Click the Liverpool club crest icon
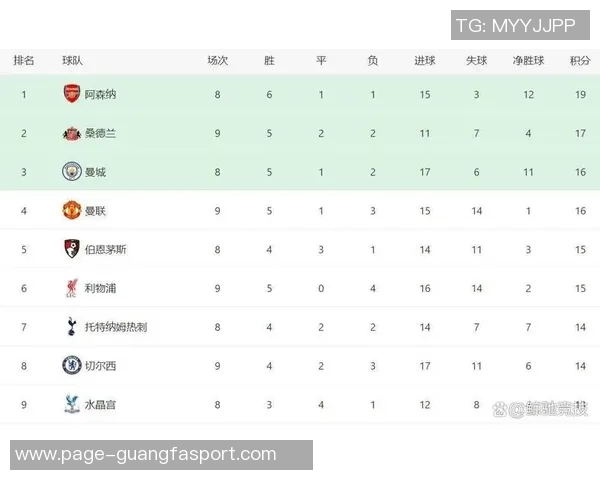This screenshot has height=480, width=600. pyautogui.click(x=71, y=288)
